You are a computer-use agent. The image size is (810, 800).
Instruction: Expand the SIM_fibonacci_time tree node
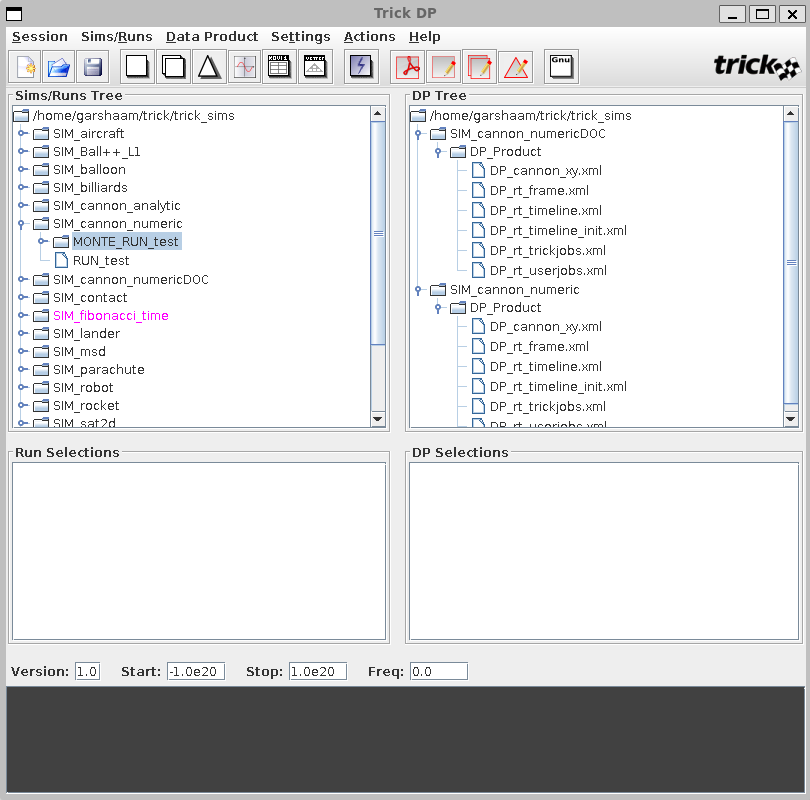click(x=22, y=315)
